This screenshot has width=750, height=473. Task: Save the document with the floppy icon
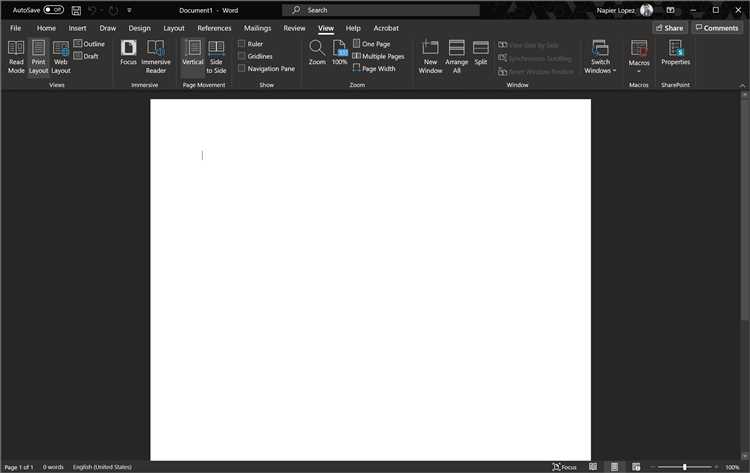tap(76, 10)
